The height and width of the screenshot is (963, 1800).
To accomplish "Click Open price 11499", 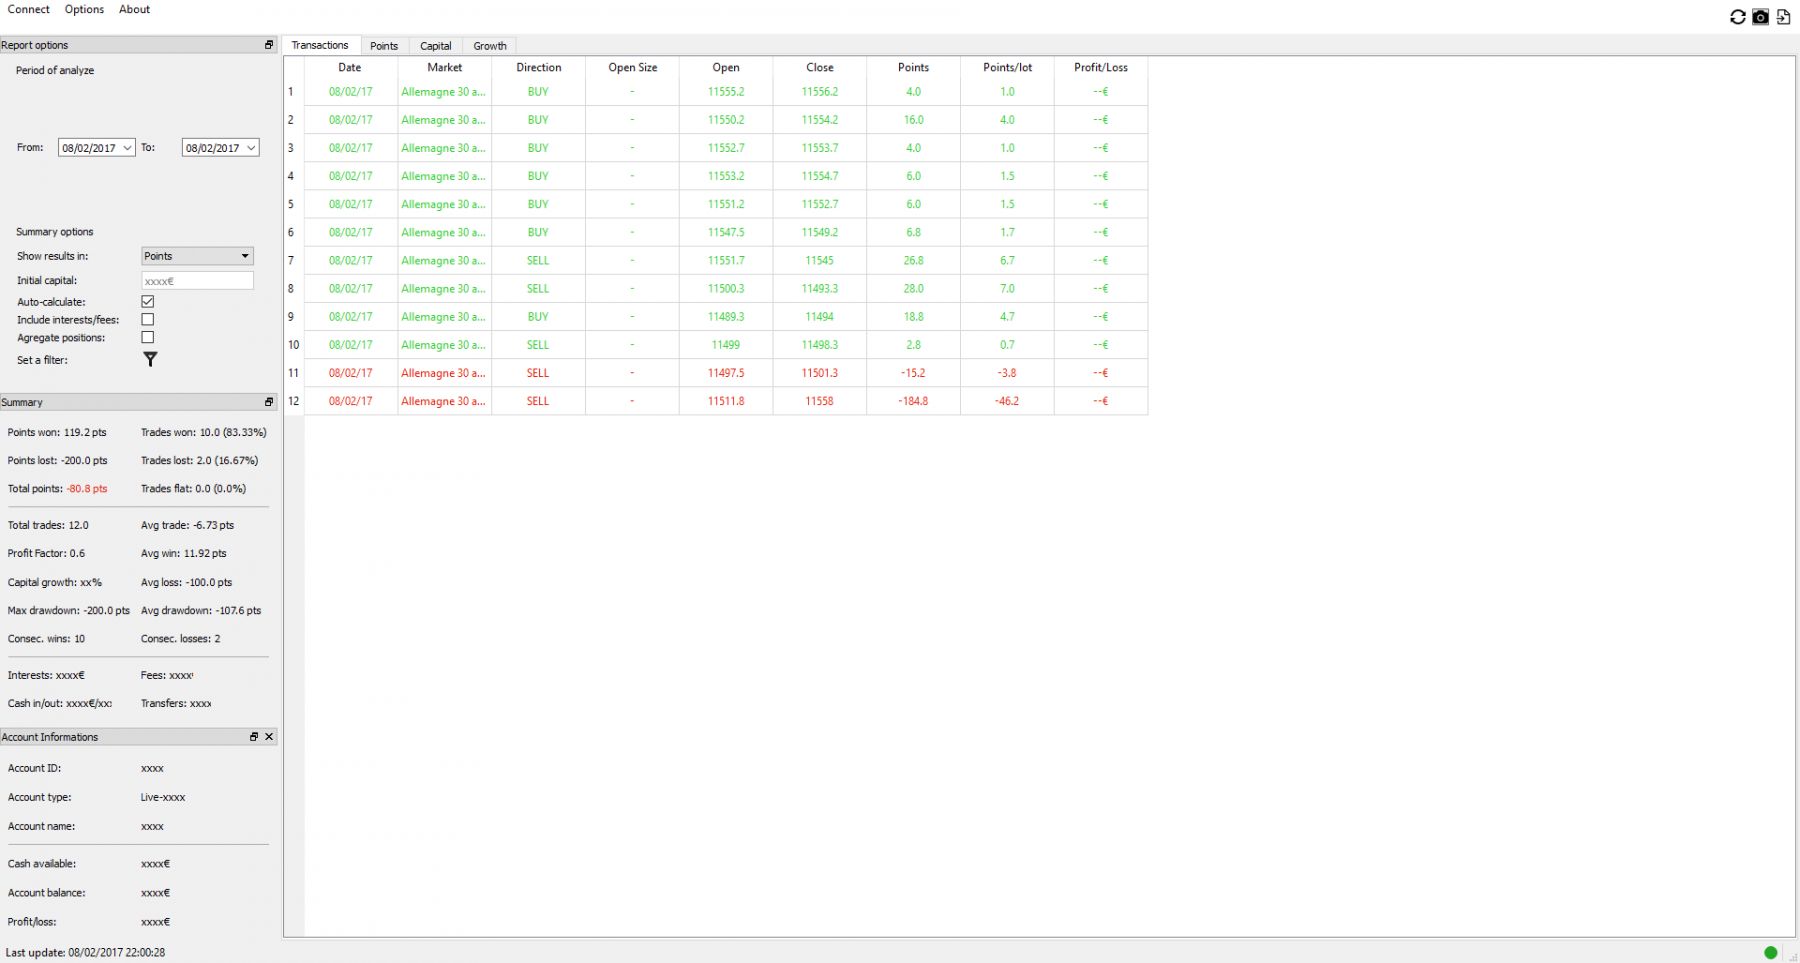I will (726, 345).
